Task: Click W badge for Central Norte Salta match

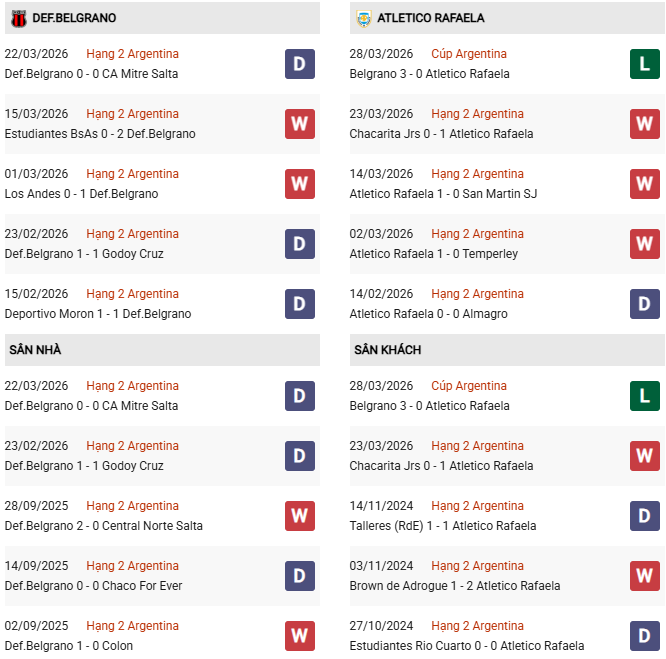Action: tap(300, 516)
